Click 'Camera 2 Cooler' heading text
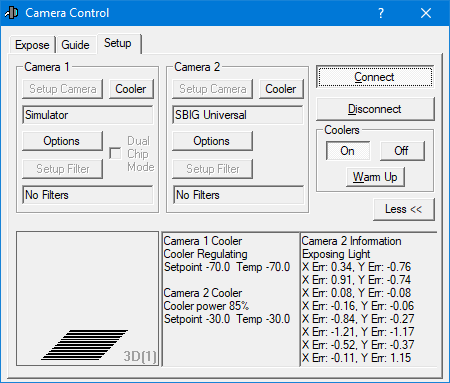The height and width of the screenshot is (383, 450). tap(203, 293)
